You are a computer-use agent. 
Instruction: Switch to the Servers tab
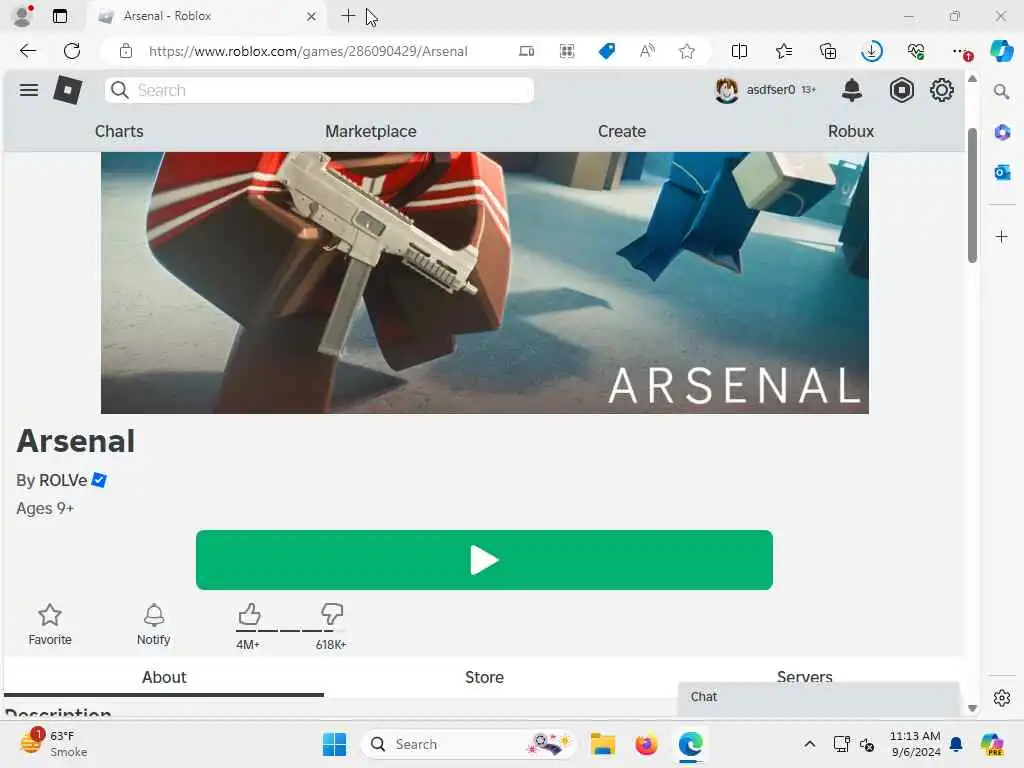coord(805,677)
